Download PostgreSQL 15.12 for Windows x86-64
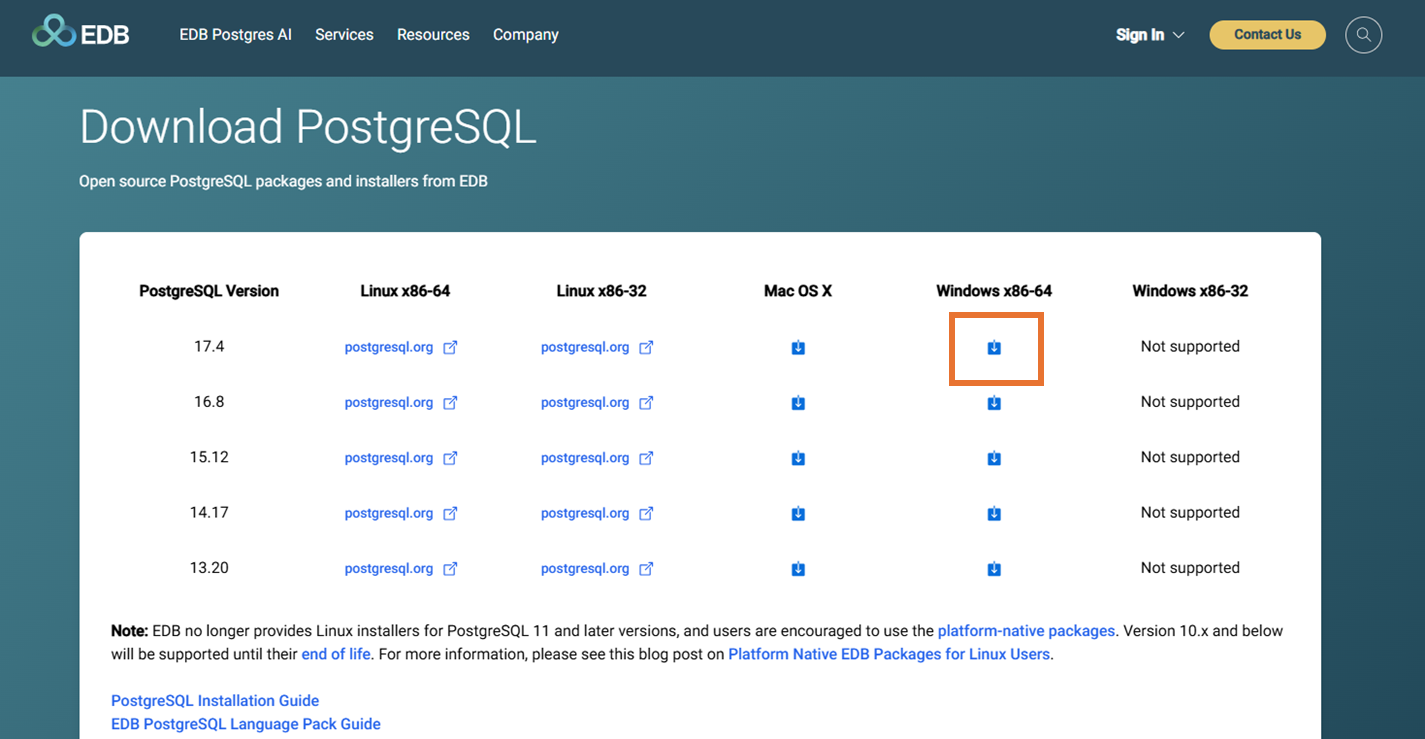The height and width of the screenshot is (739, 1425). [994, 458]
